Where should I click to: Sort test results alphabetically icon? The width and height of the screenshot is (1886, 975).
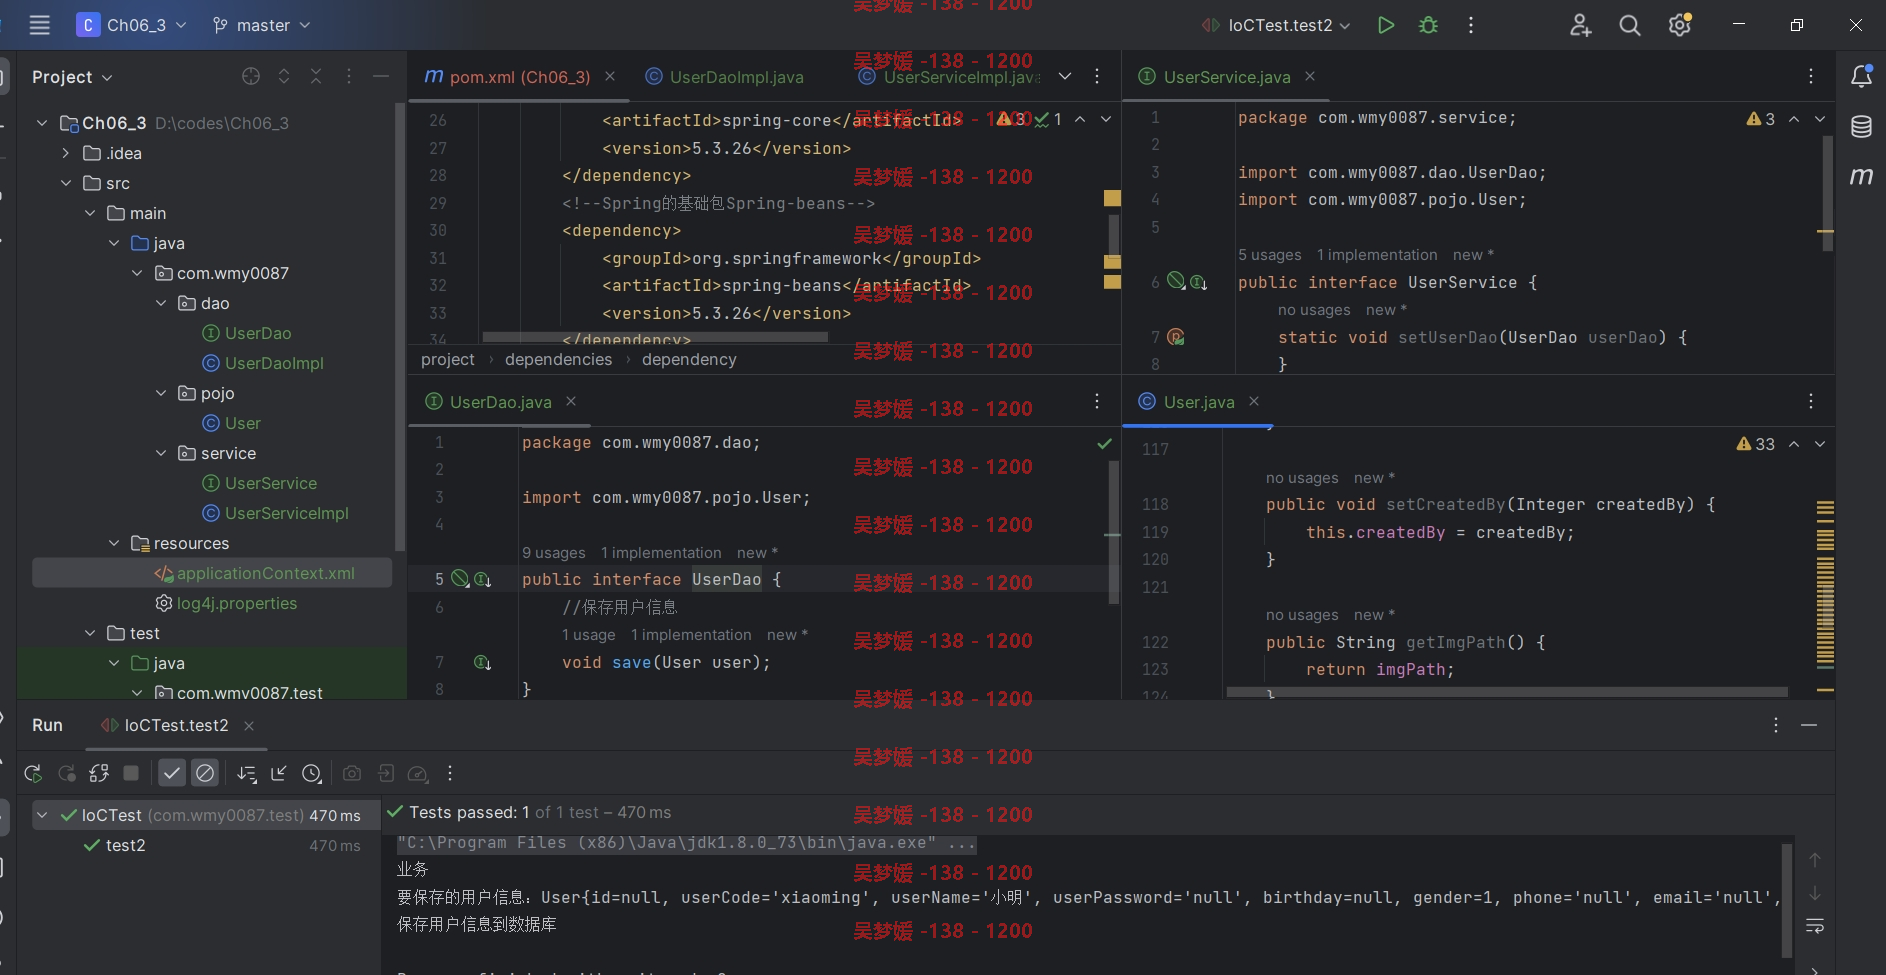(246, 773)
